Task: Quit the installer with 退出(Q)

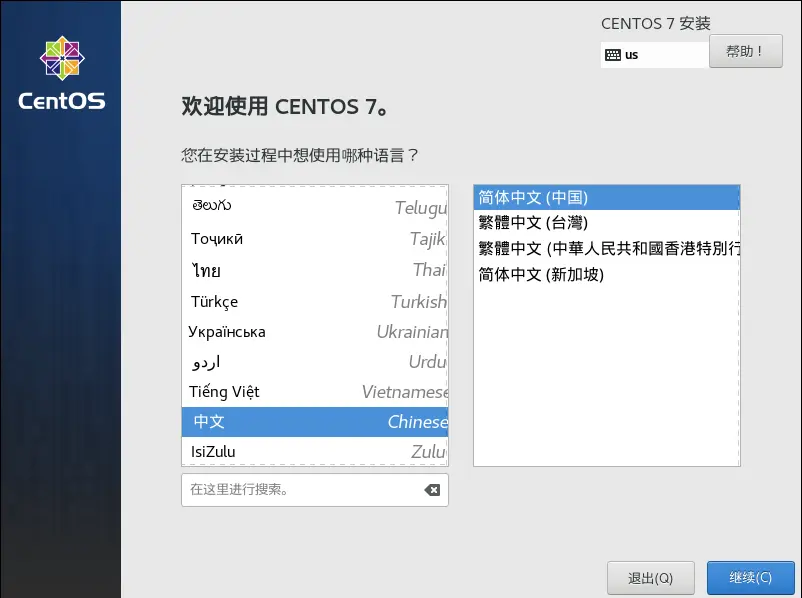Action: 651,578
